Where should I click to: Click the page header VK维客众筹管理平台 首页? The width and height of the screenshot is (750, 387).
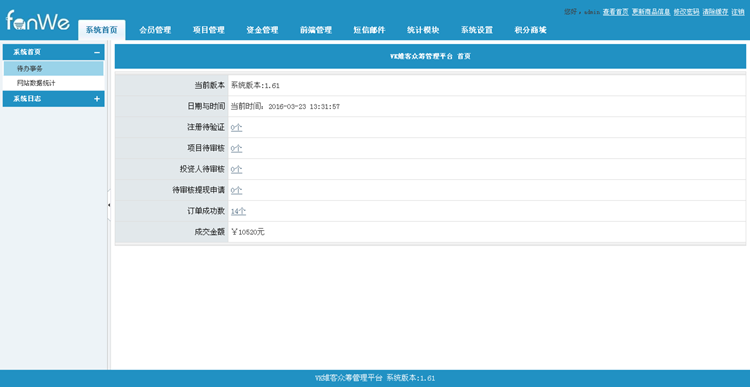[x=430, y=56]
